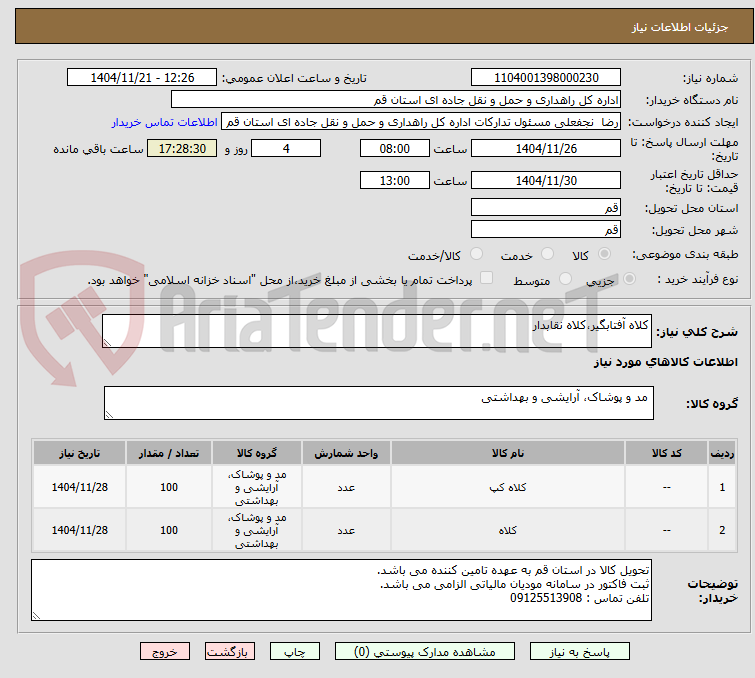Click the validity time field 13:00
The height and width of the screenshot is (678, 755).
(x=394, y=181)
